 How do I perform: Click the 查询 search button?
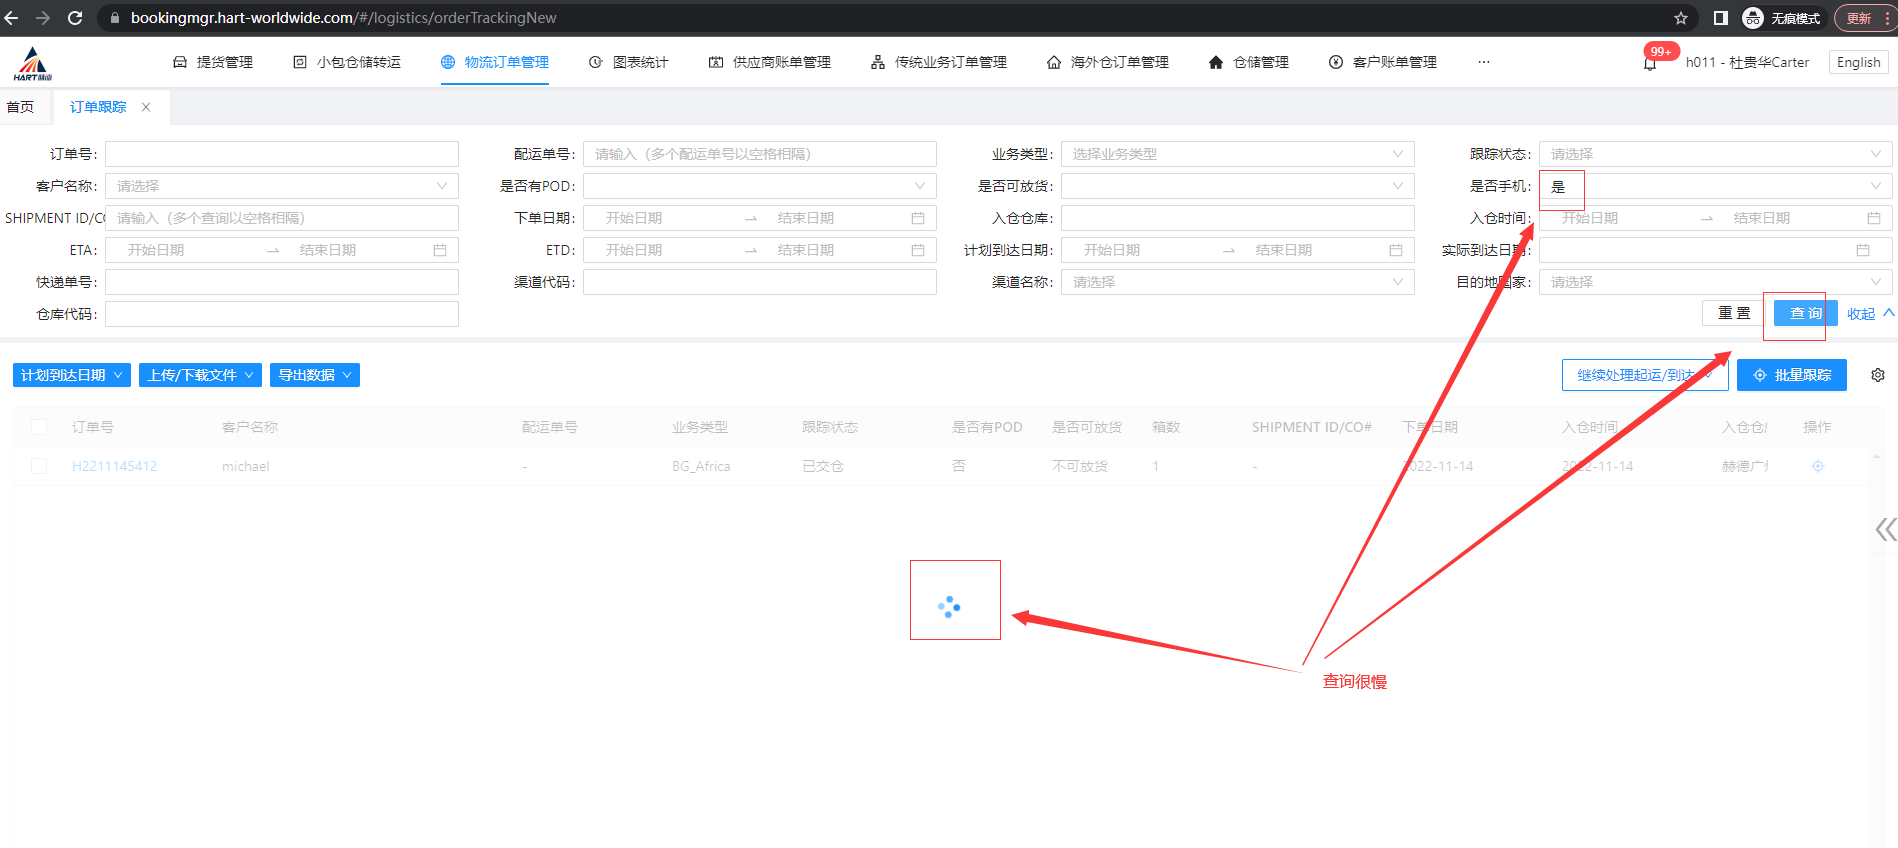pos(1804,313)
